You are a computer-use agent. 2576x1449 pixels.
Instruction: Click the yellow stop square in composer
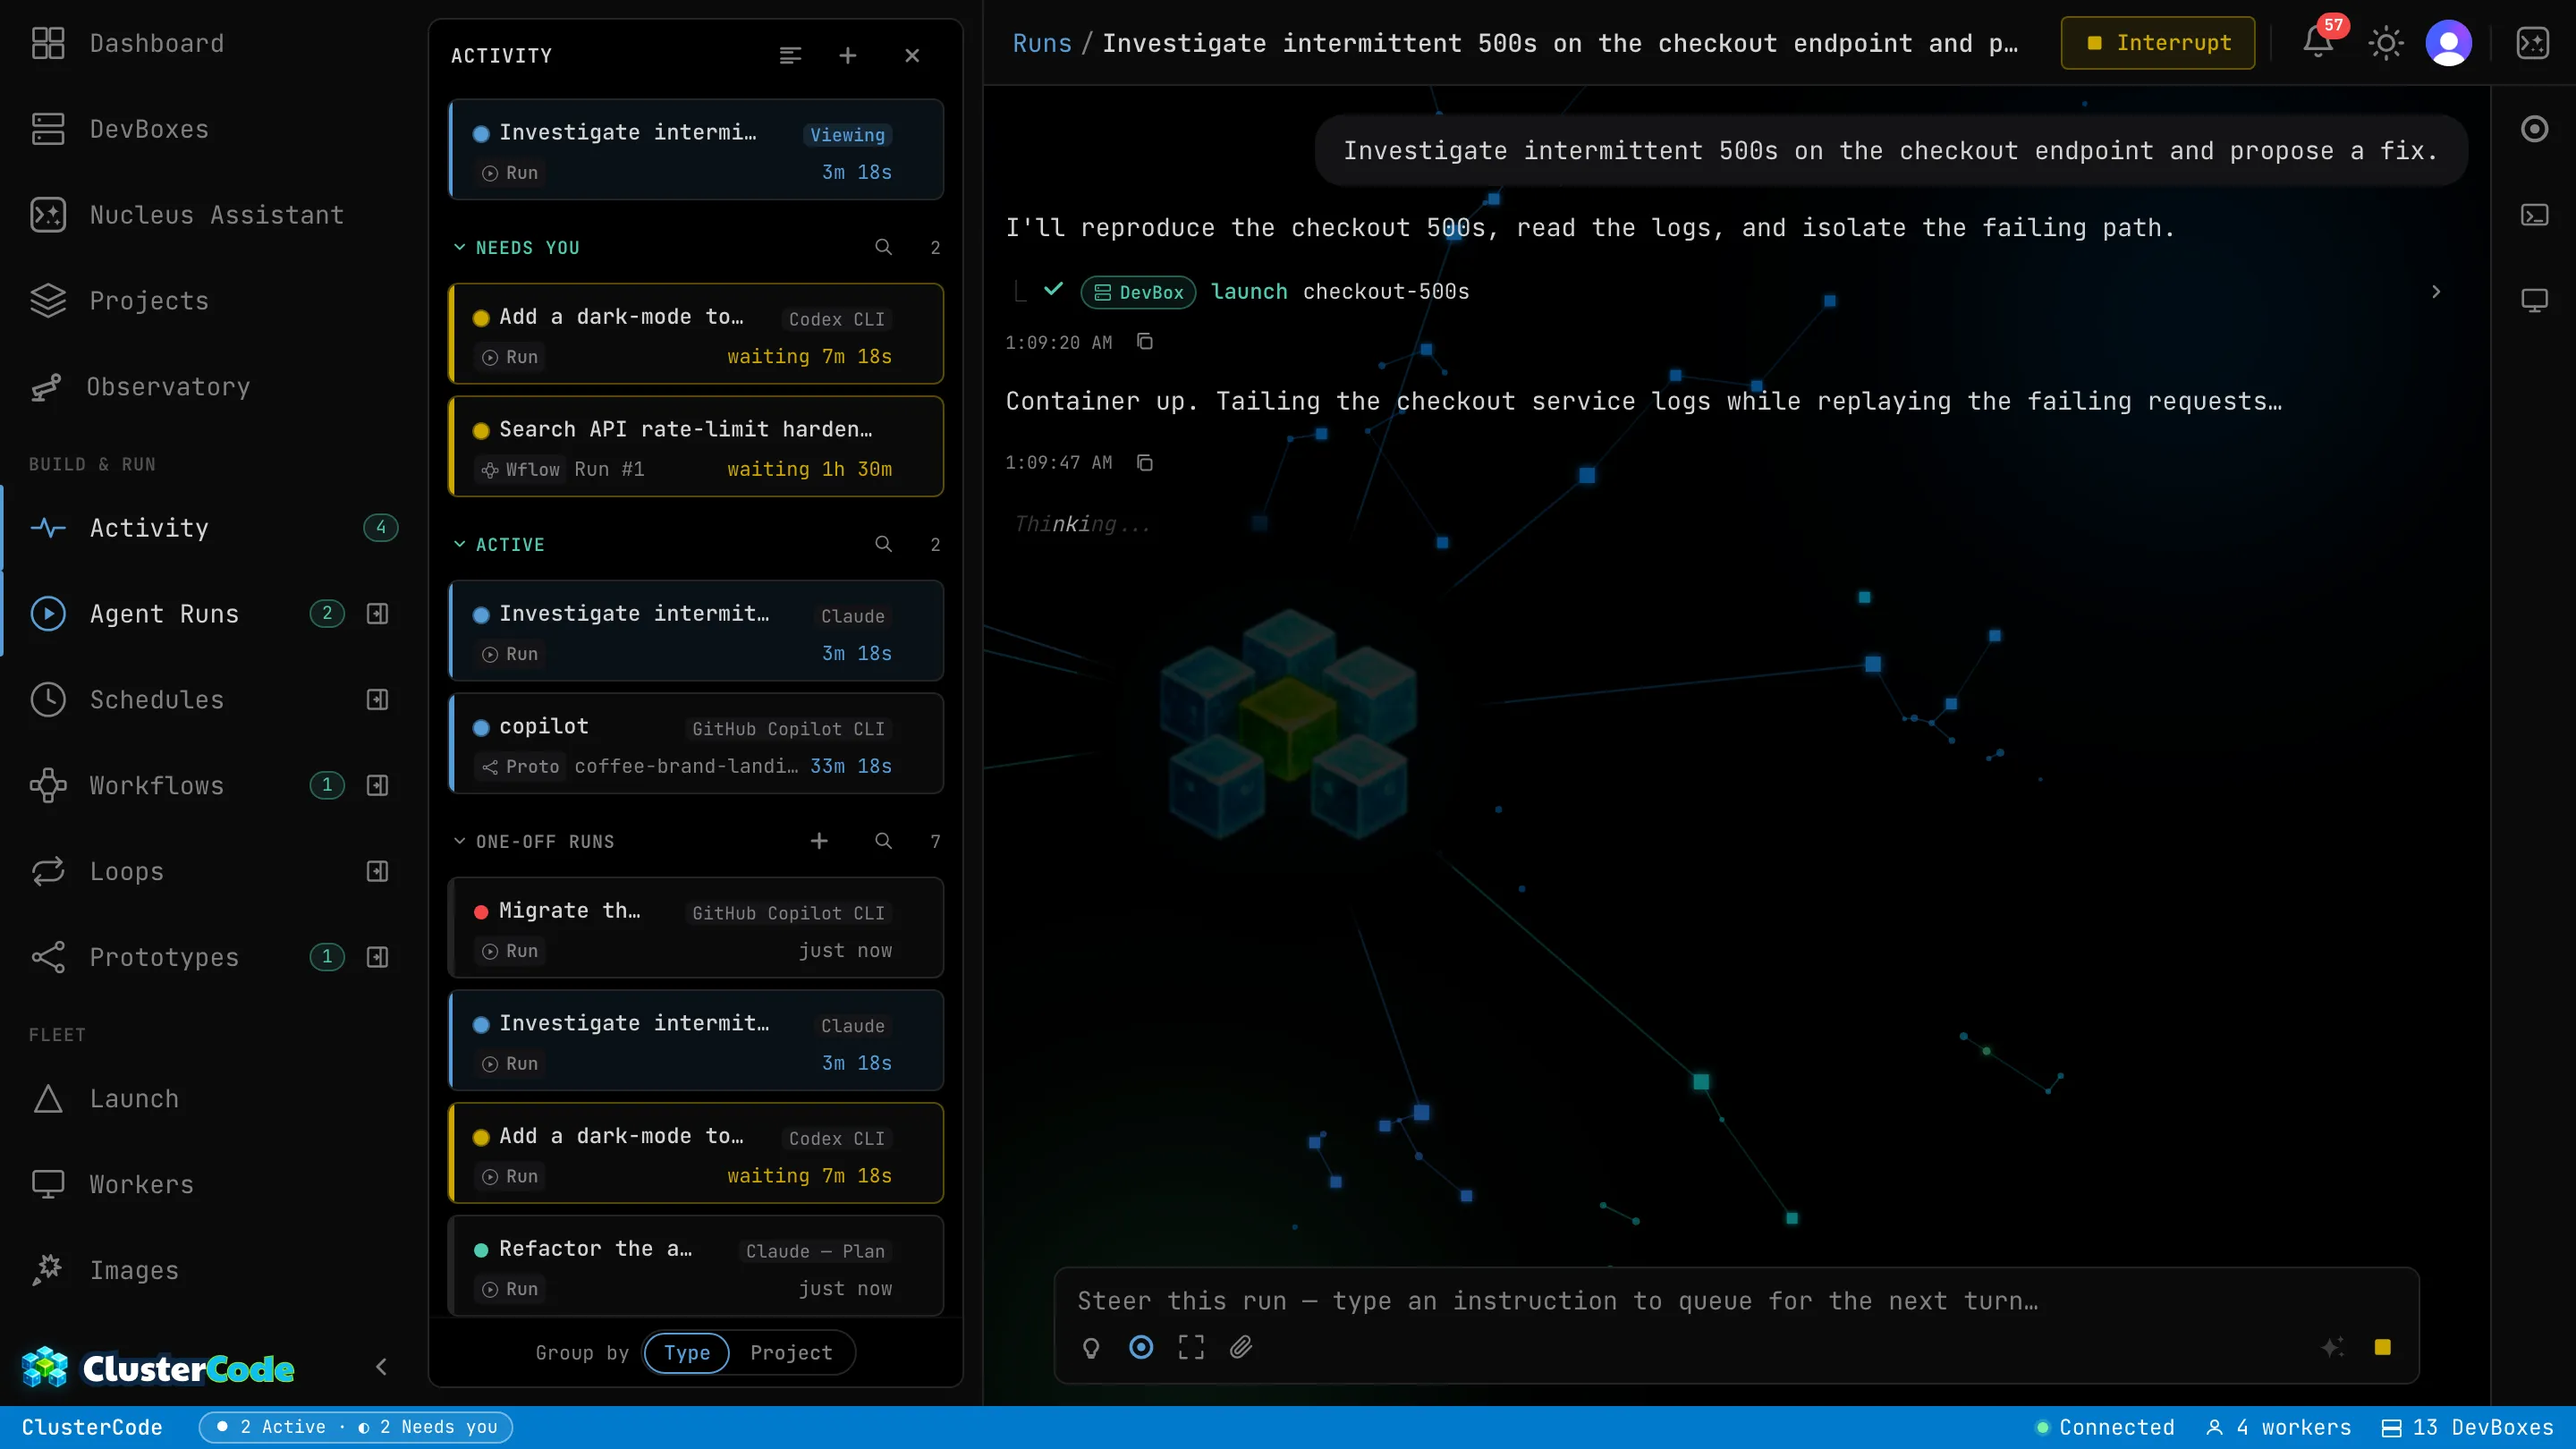(x=2382, y=1347)
